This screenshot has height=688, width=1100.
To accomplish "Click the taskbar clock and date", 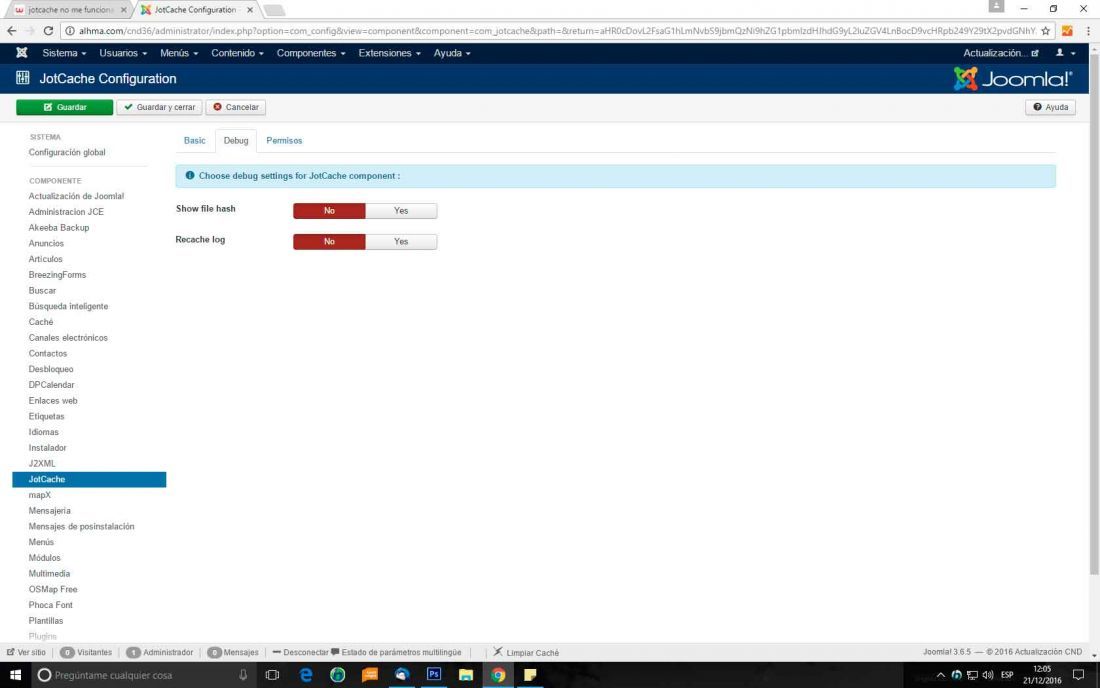I will click(x=1042, y=675).
